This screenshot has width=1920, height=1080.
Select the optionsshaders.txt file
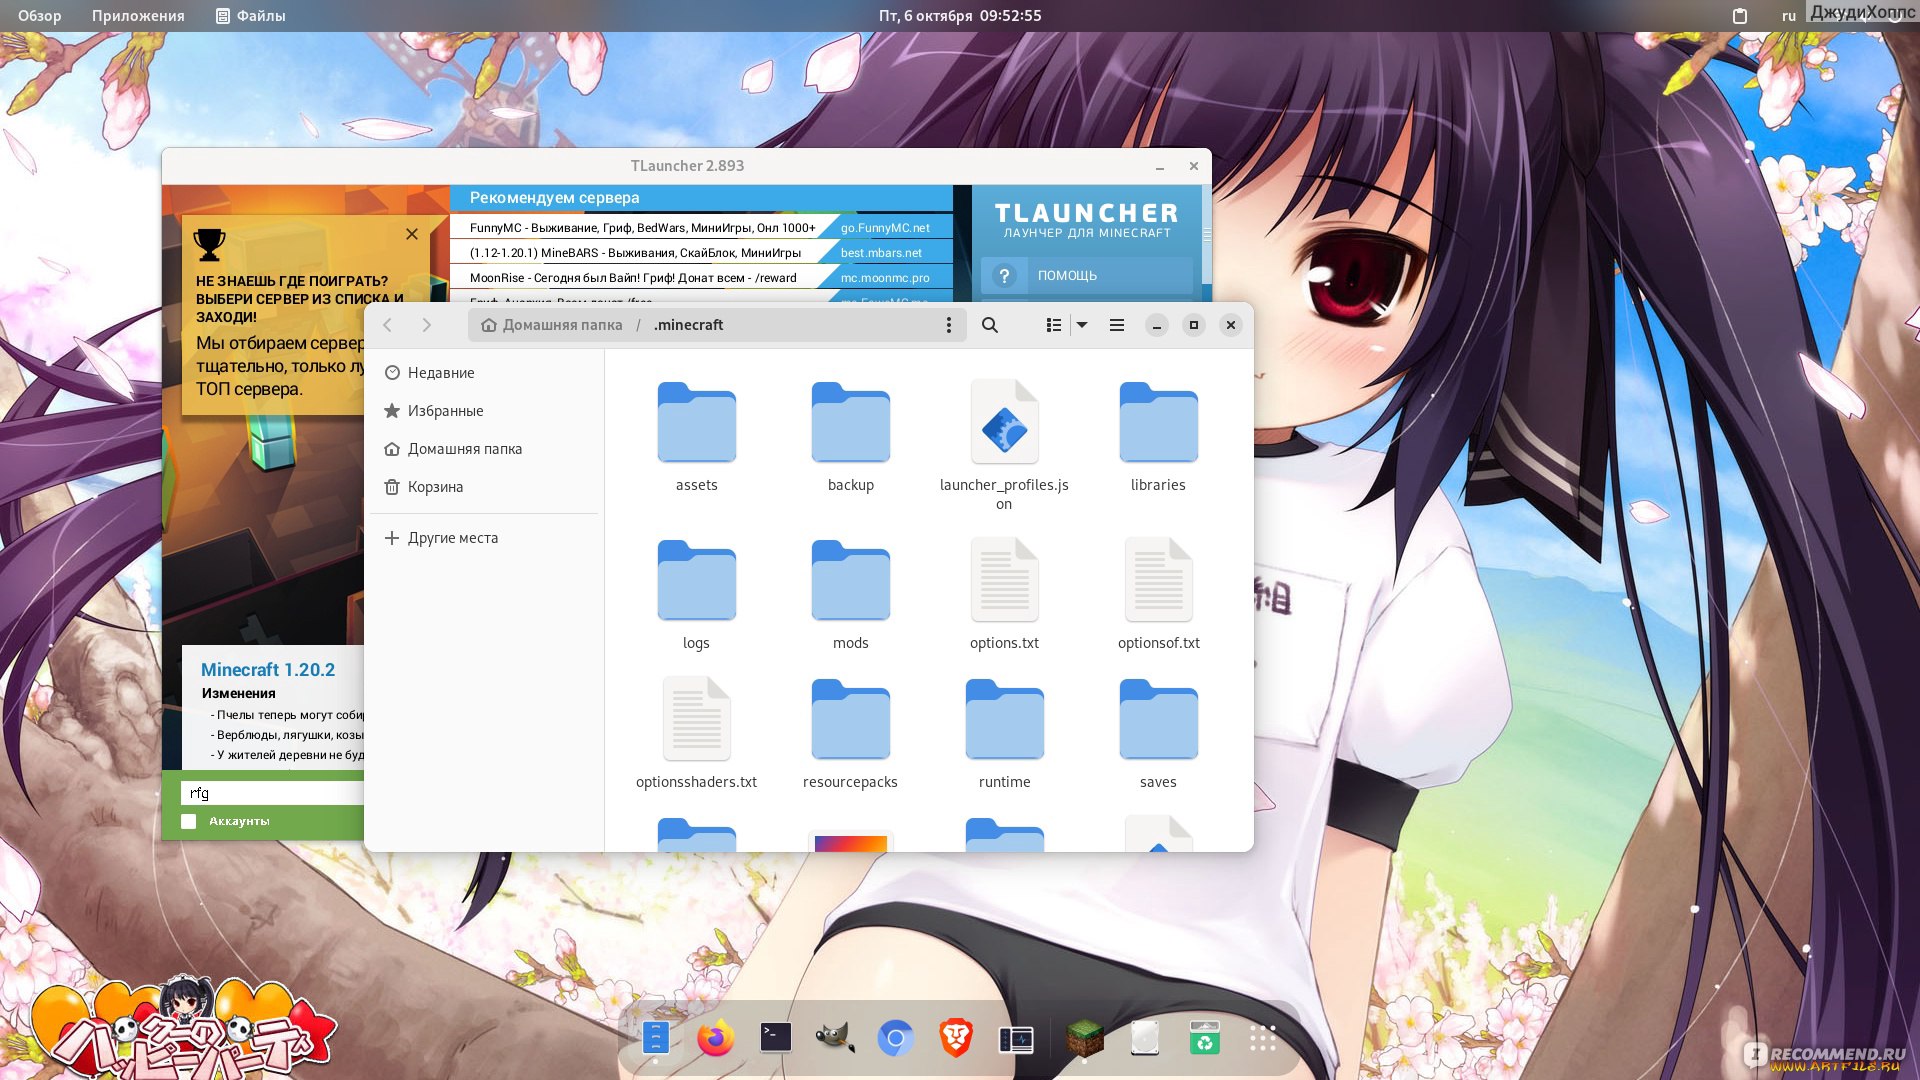point(697,734)
